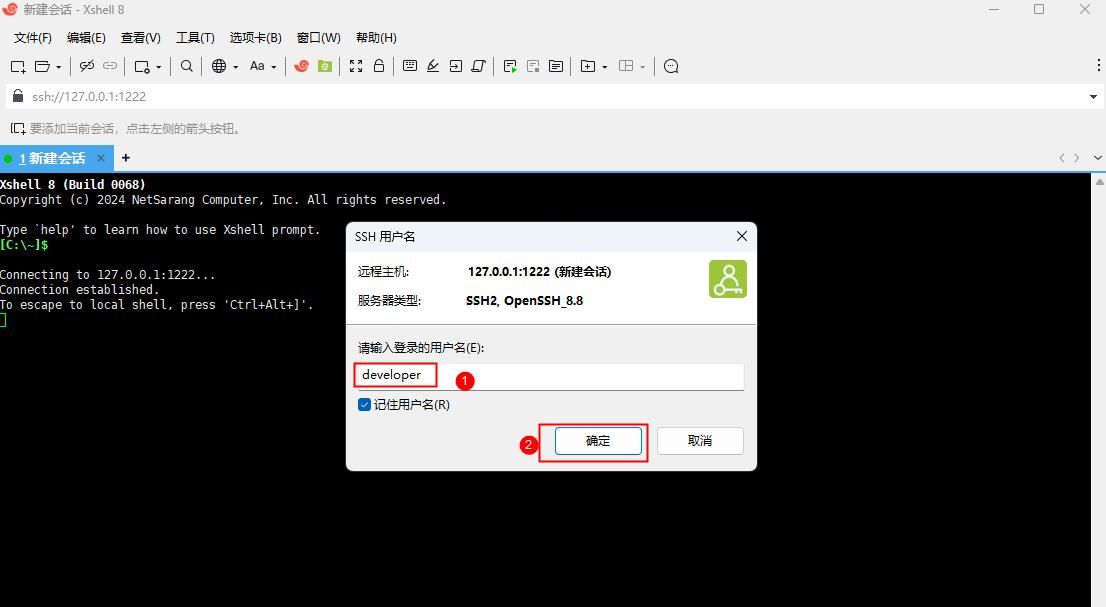Screen dimensions: 1106x607
Task: Launch Xftp green icon
Action: [x=324, y=66]
